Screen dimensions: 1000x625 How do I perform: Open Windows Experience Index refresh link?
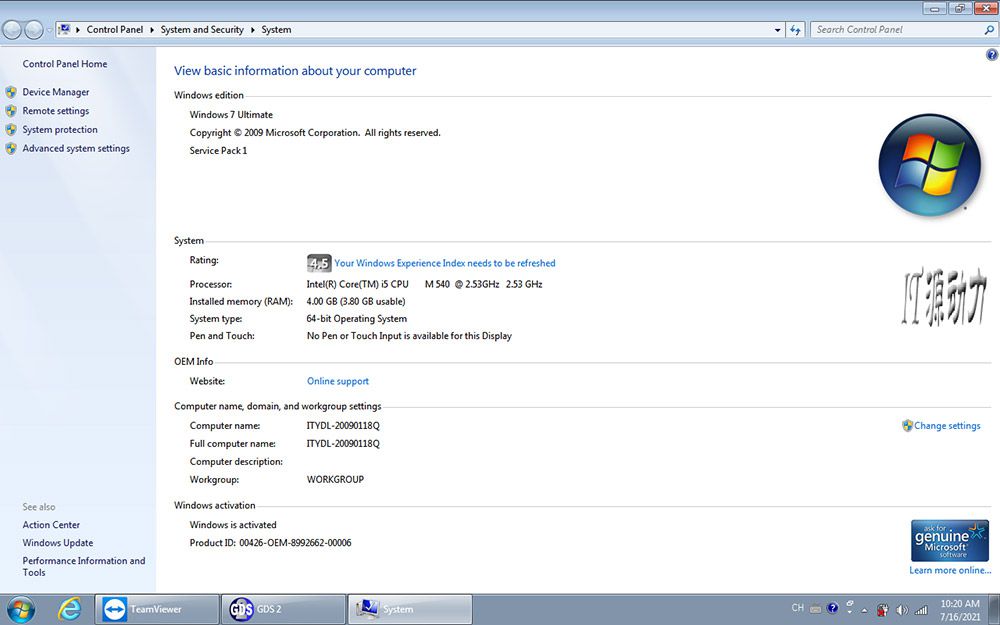(x=445, y=263)
